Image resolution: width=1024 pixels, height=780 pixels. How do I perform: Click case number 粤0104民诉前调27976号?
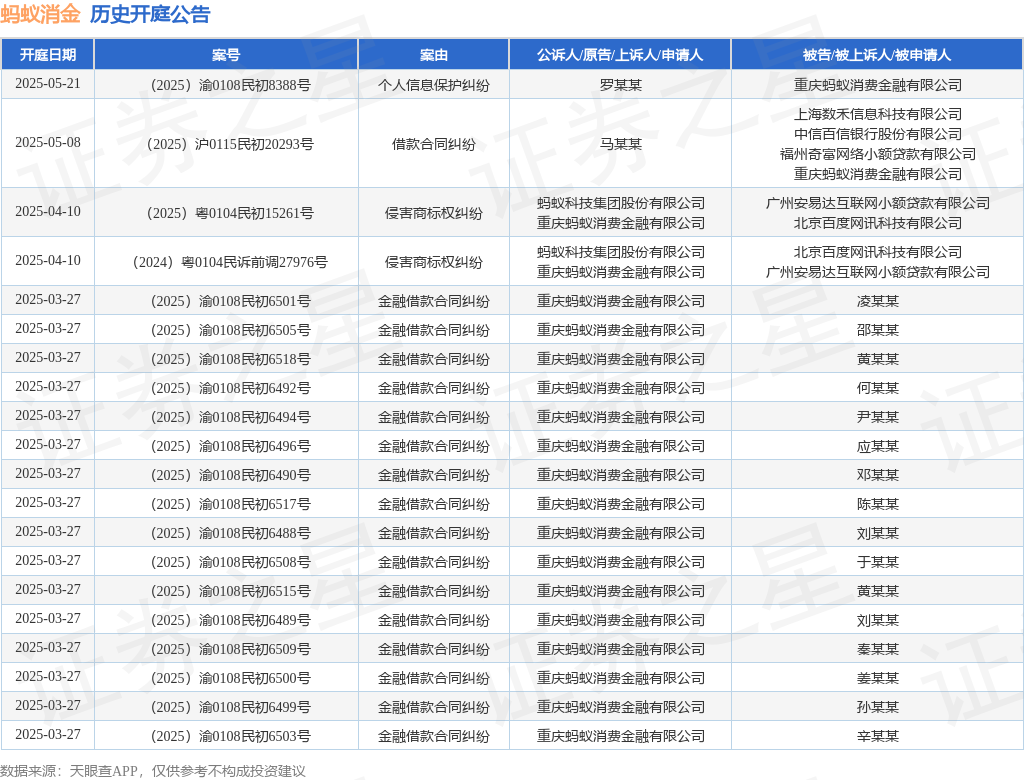(231, 262)
